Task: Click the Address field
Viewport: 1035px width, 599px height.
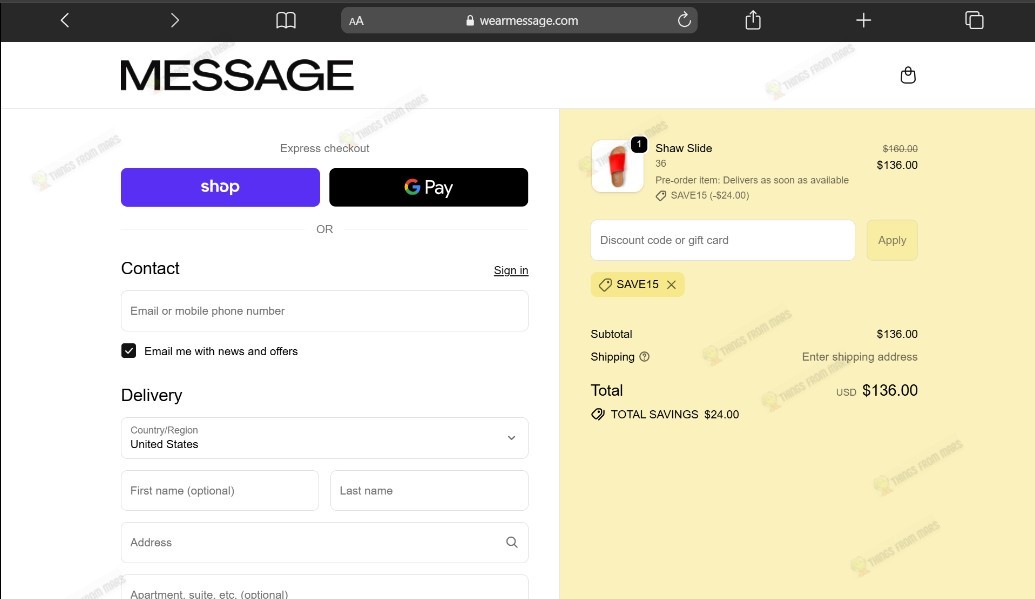Action: pyautogui.click(x=325, y=542)
